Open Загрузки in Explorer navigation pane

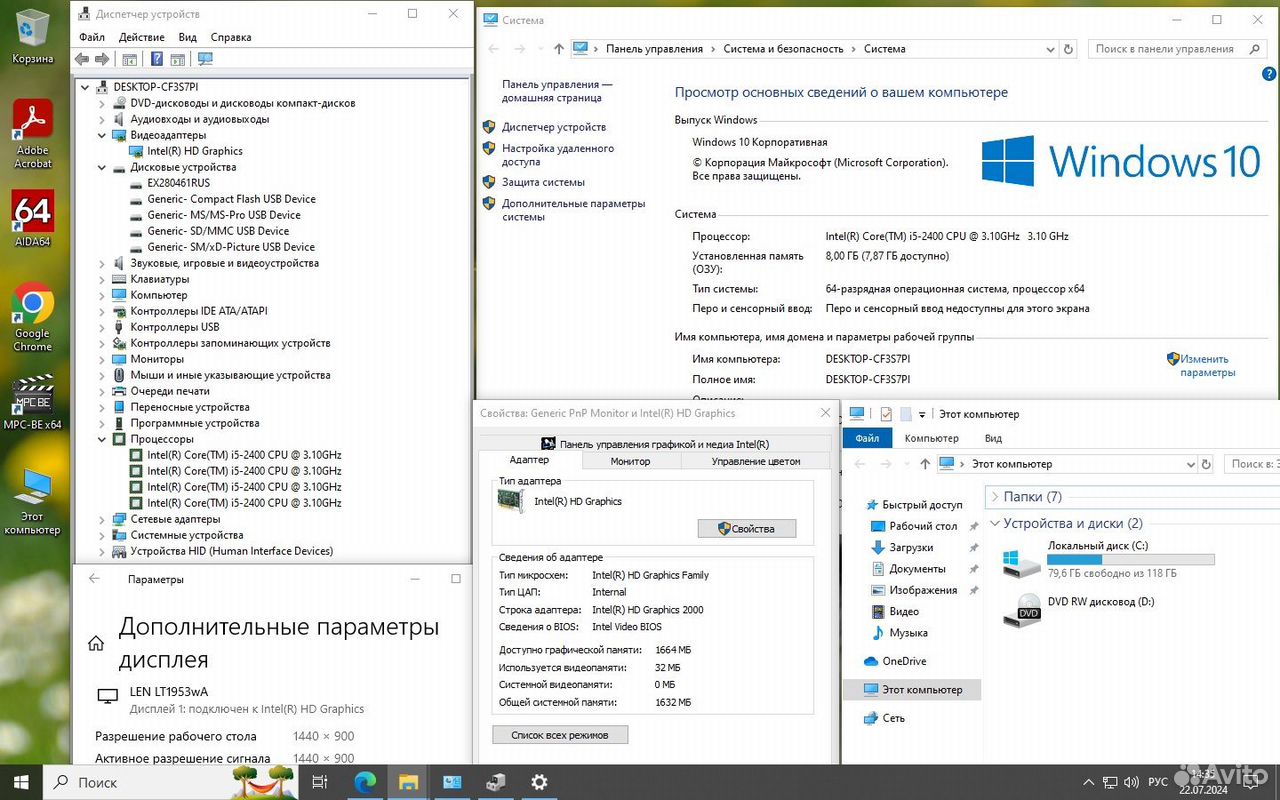911,548
